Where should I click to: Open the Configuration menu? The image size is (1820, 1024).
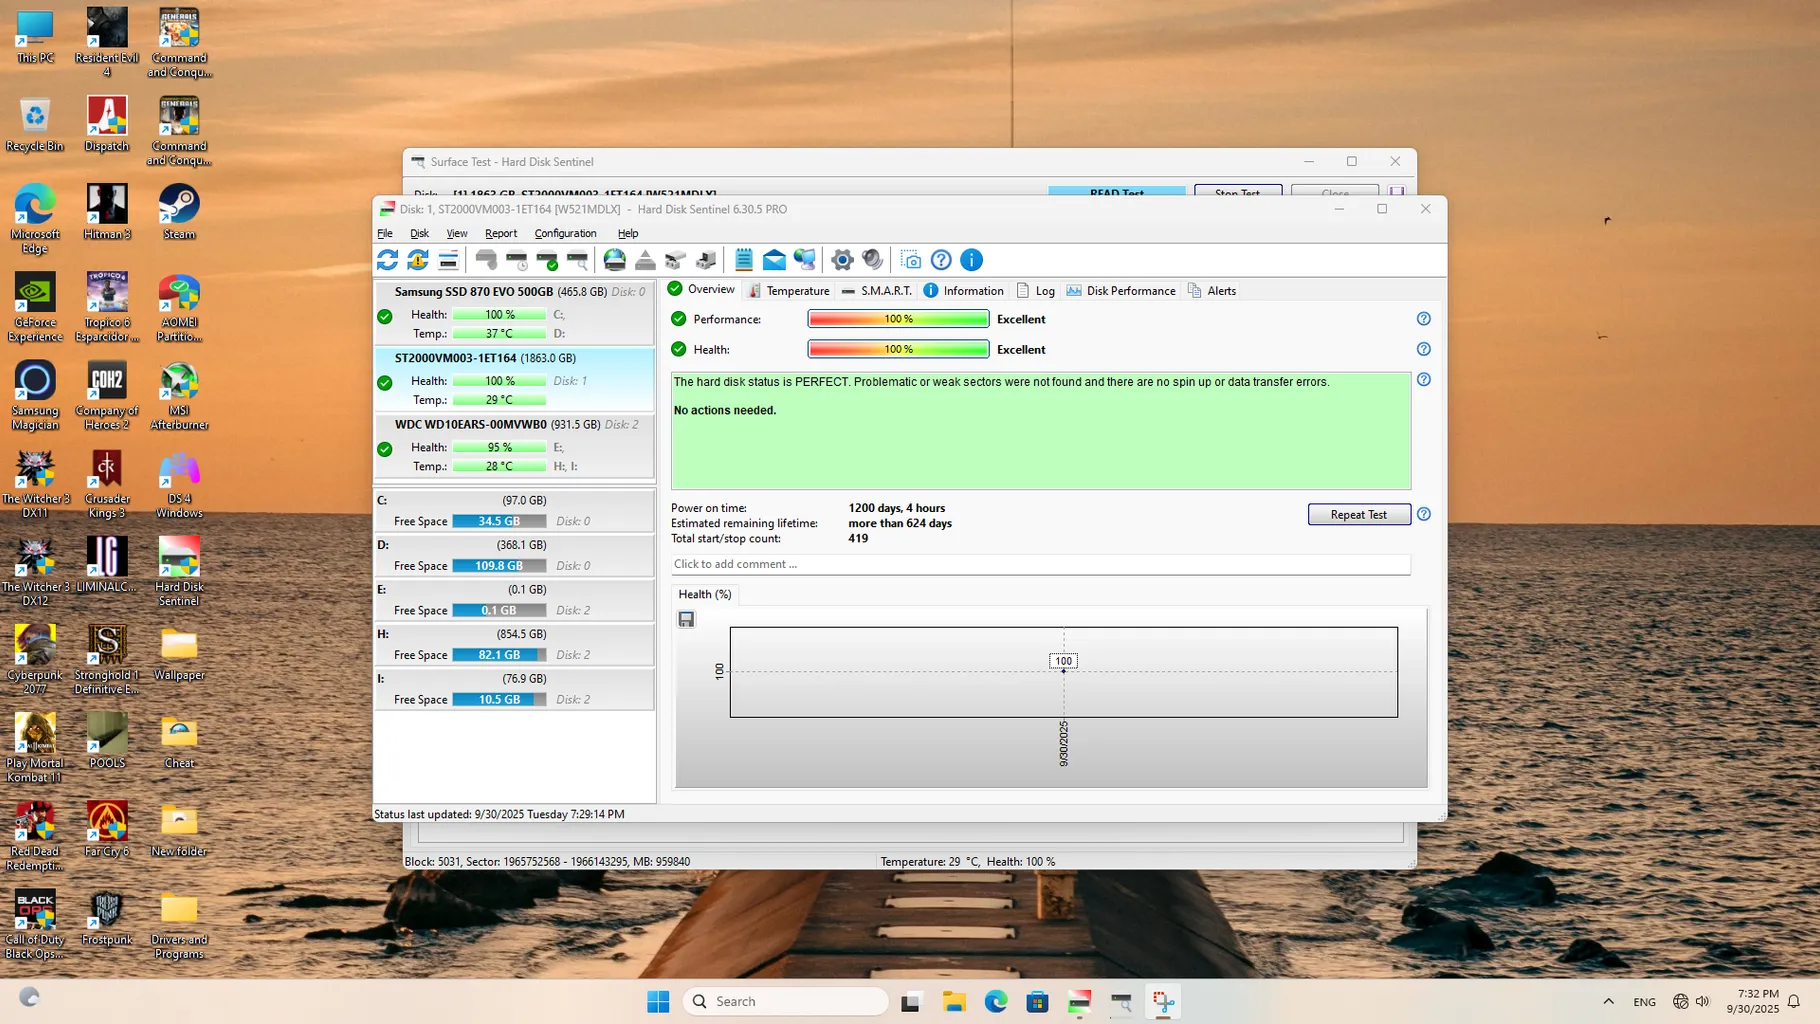tap(565, 233)
